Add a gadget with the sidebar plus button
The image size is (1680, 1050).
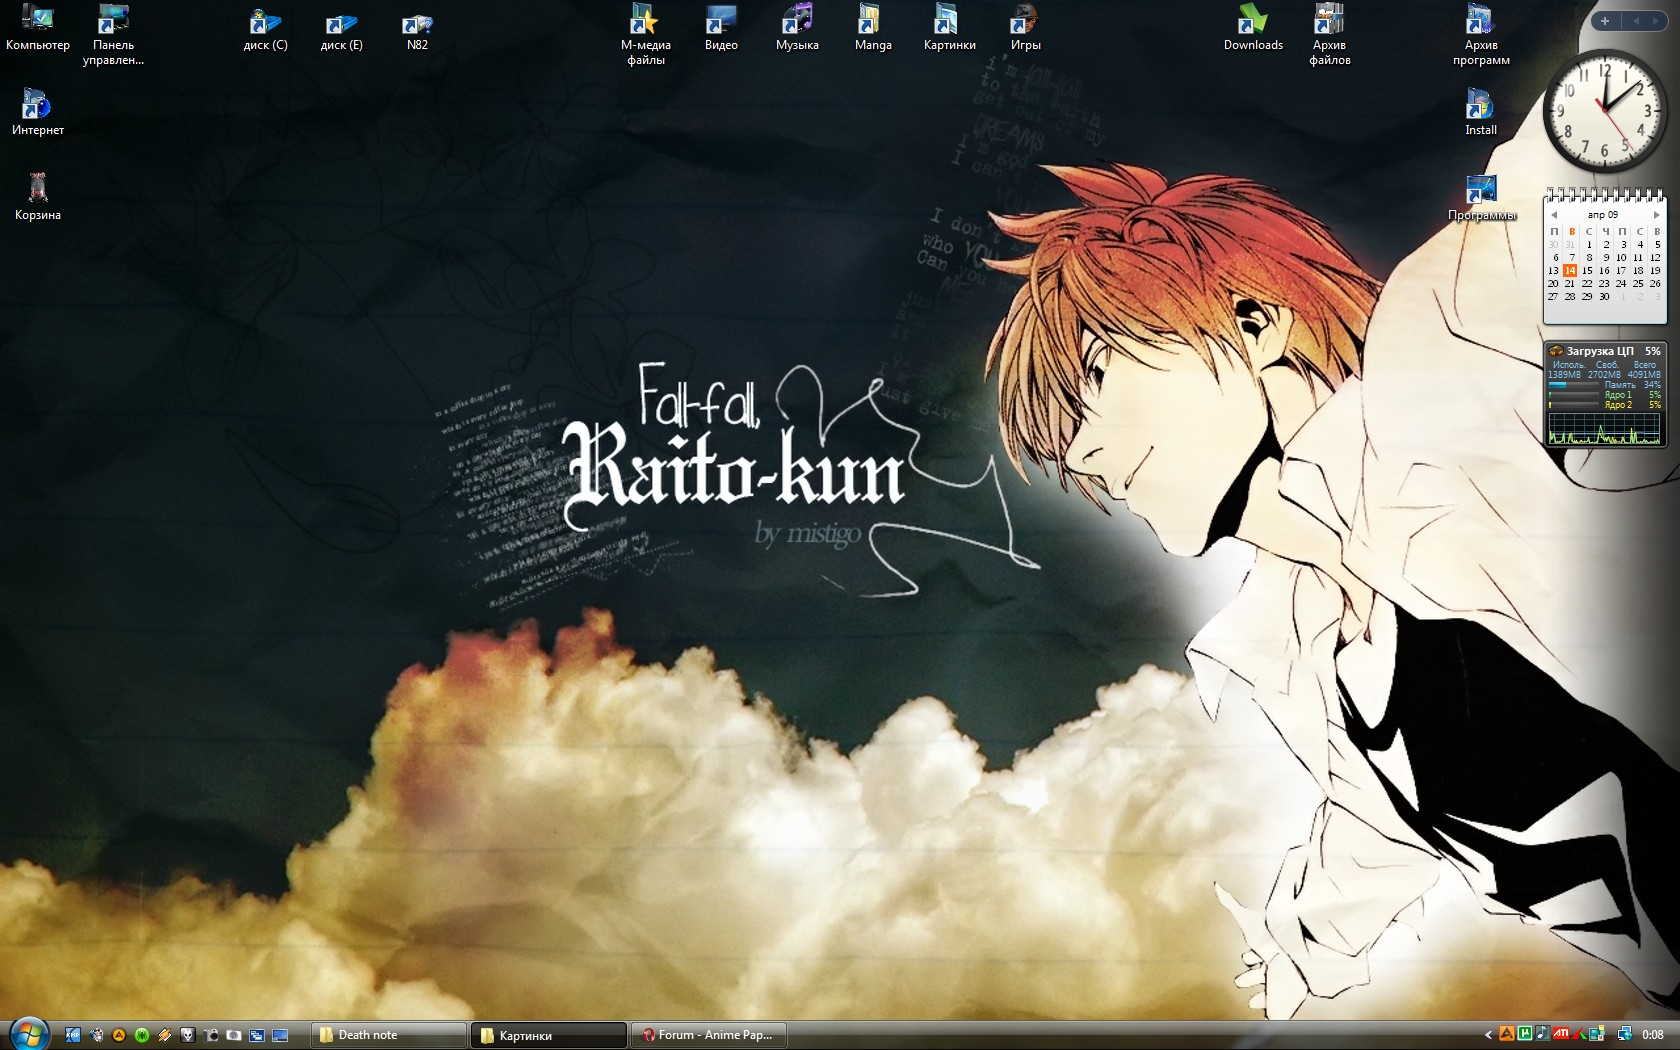point(1605,21)
